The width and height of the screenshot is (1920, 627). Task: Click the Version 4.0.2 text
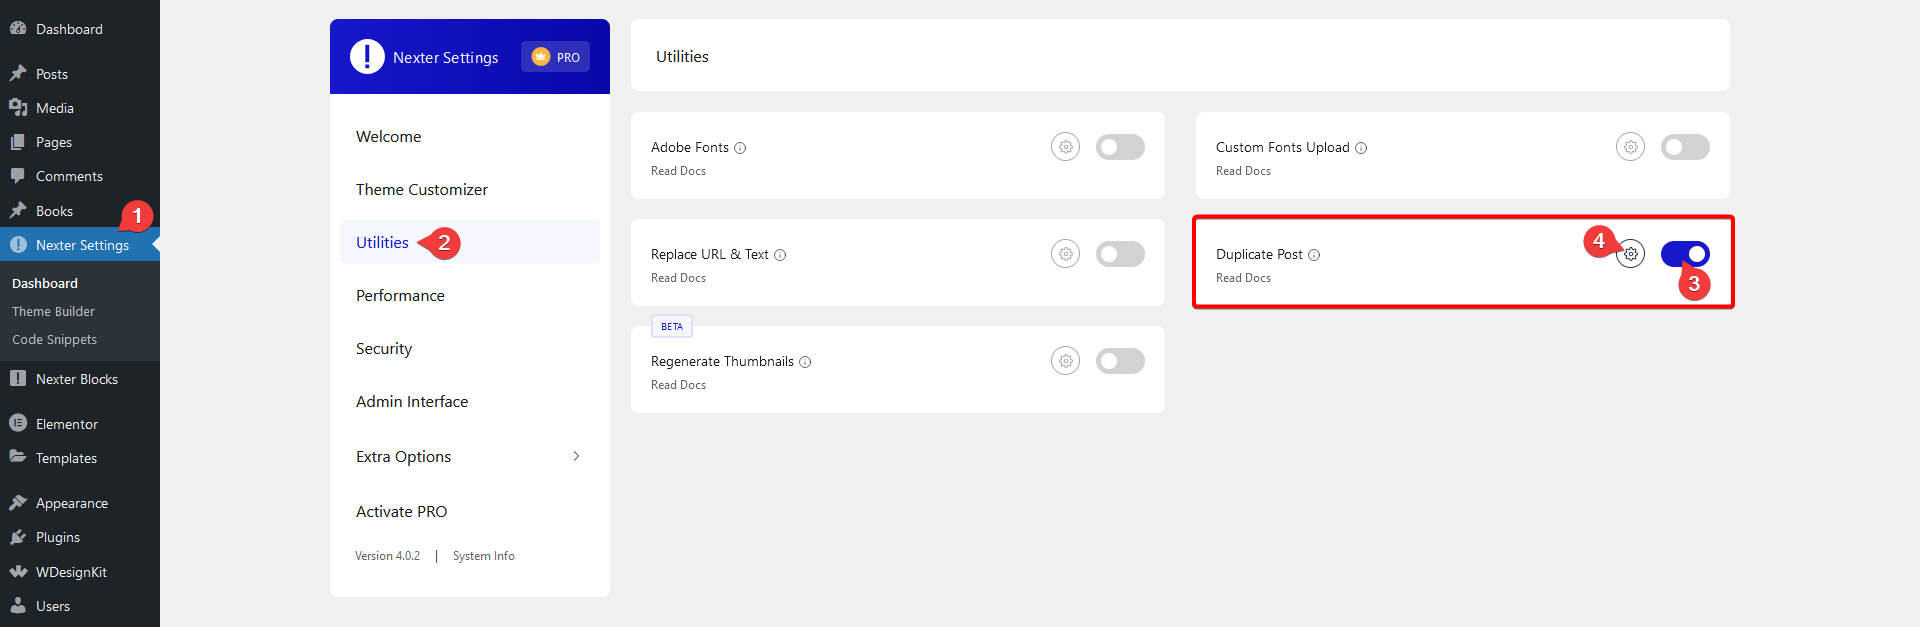387,556
